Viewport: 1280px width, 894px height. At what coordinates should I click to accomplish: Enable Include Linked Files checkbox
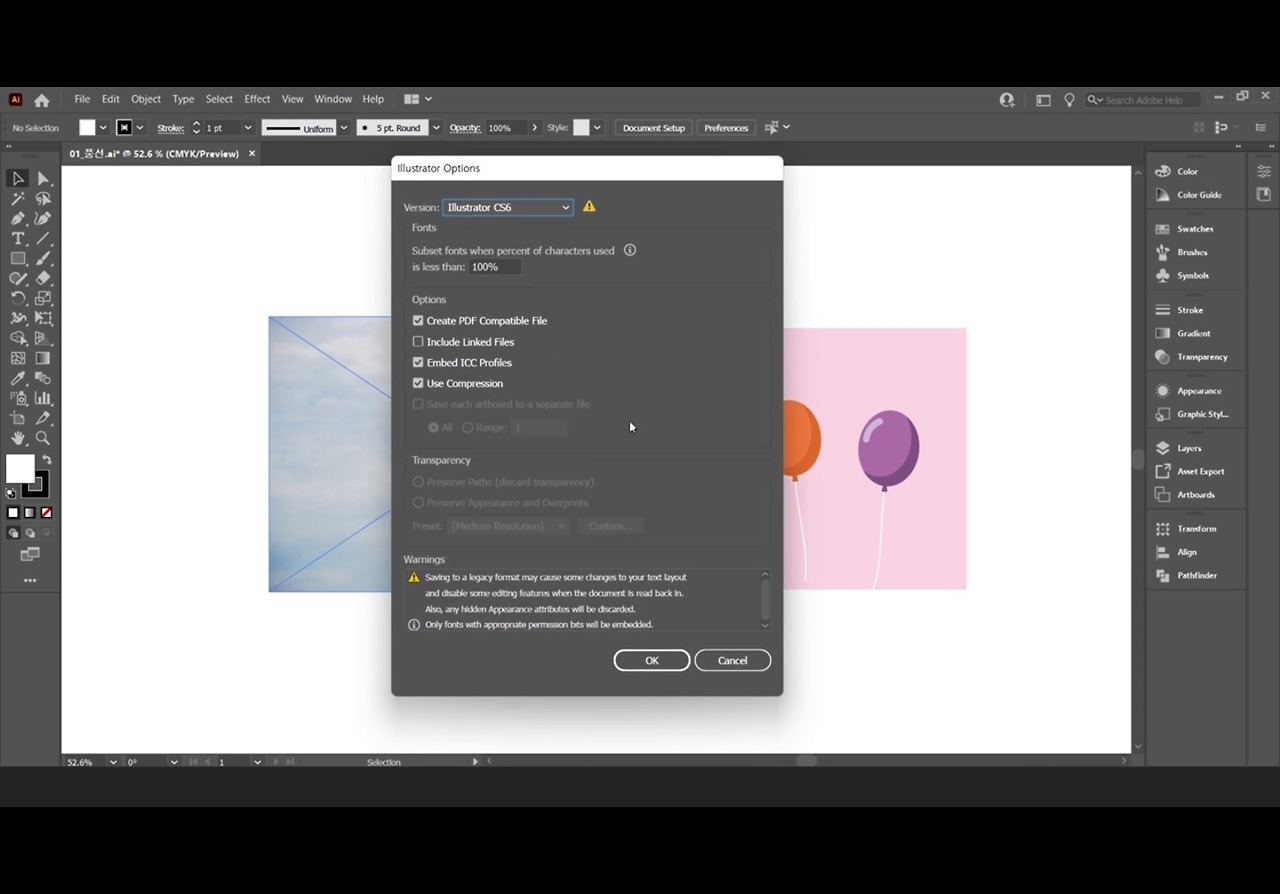pyautogui.click(x=418, y=342)
